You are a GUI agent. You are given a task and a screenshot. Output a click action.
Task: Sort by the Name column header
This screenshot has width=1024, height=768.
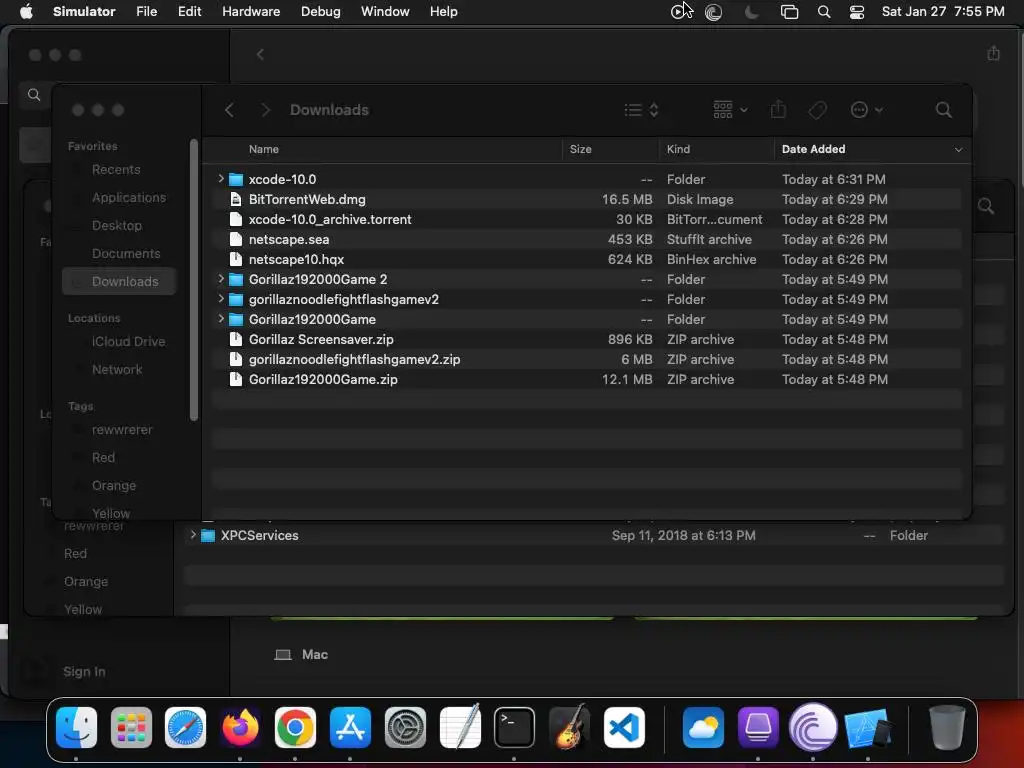pyautogui.click(x=263, y=150)
